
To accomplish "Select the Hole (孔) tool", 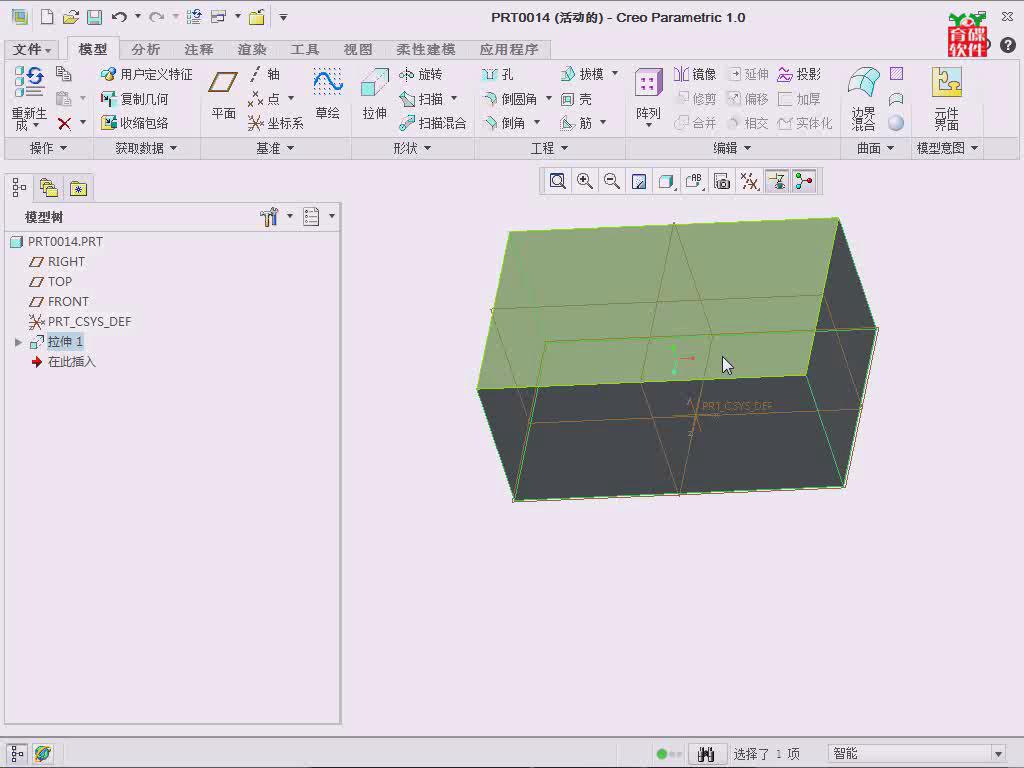I will point(498,74).
